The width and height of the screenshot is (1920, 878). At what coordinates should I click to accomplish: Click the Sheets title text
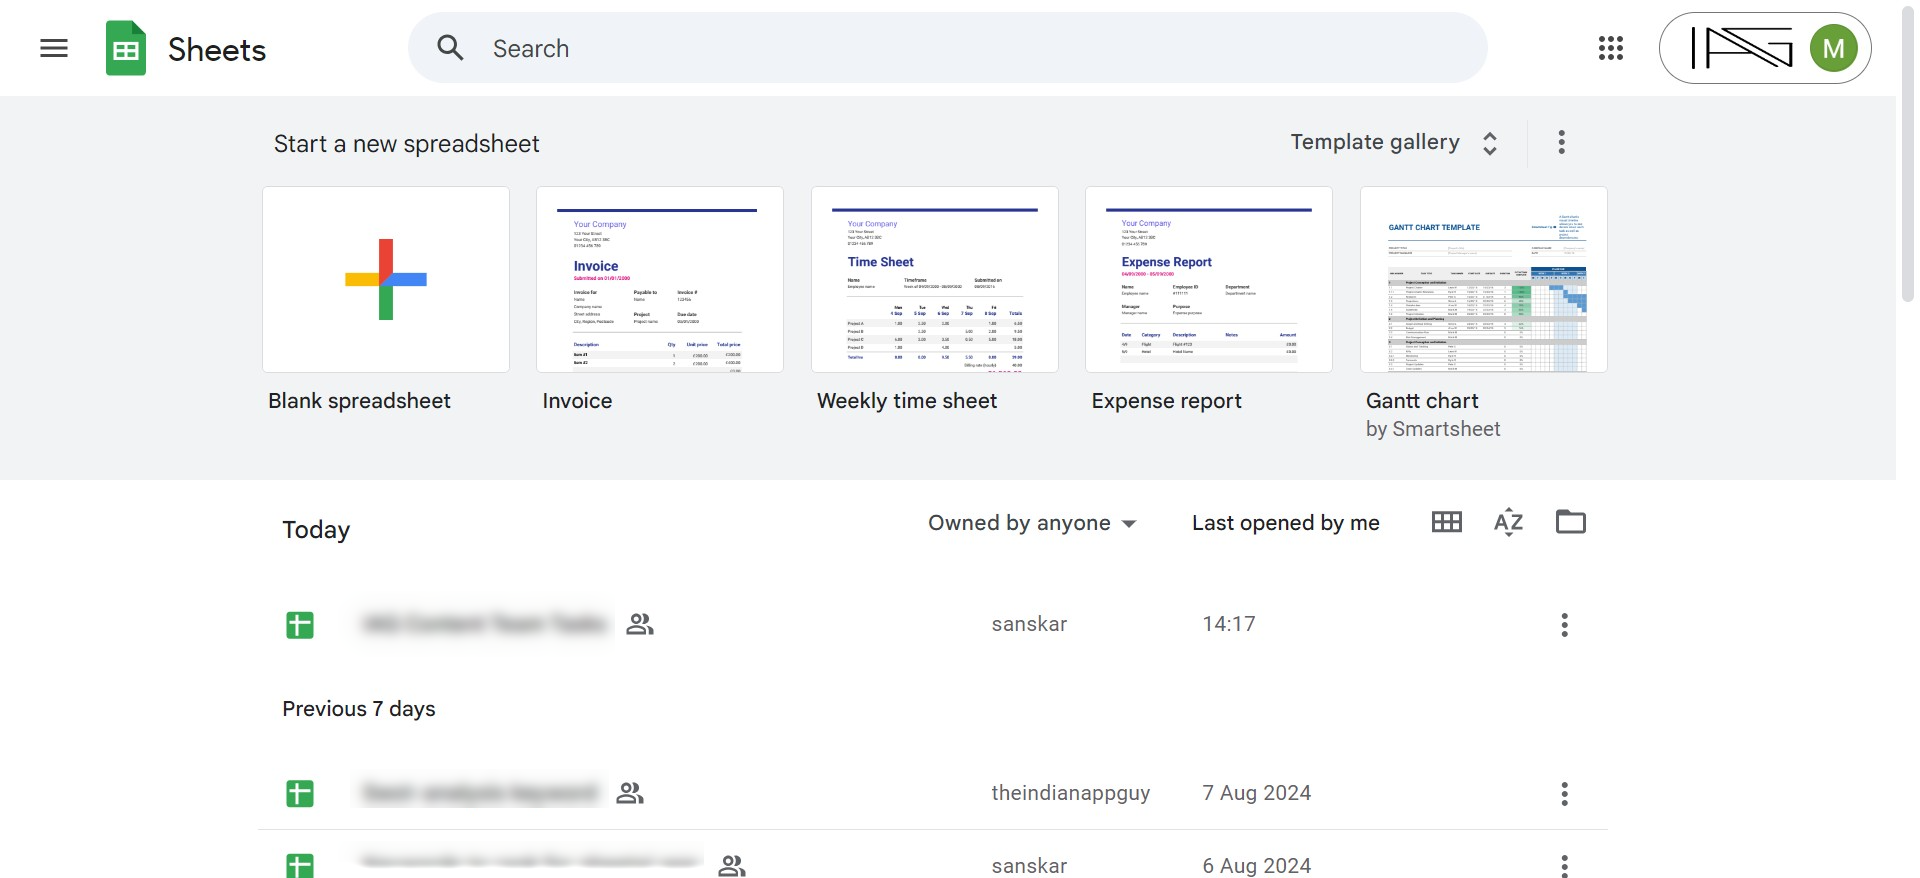click(x=217, y=50)
